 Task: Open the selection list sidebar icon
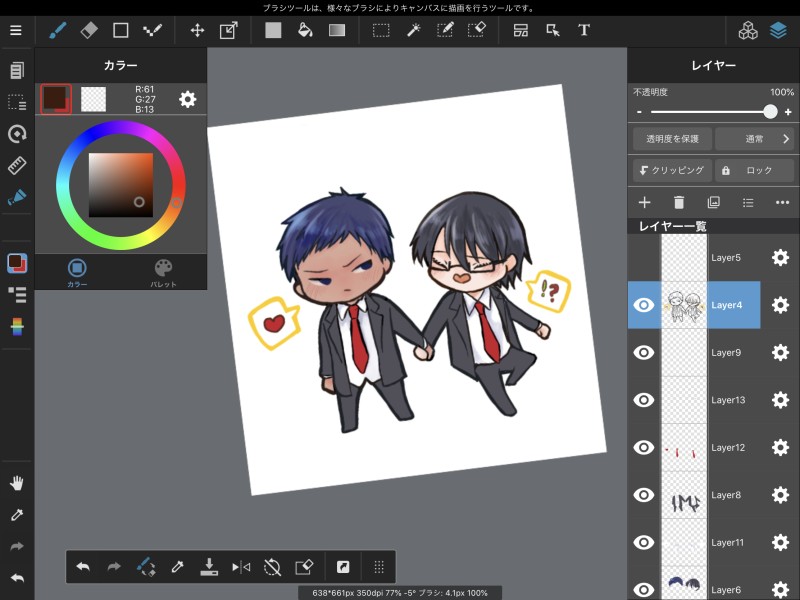point(17,102)
